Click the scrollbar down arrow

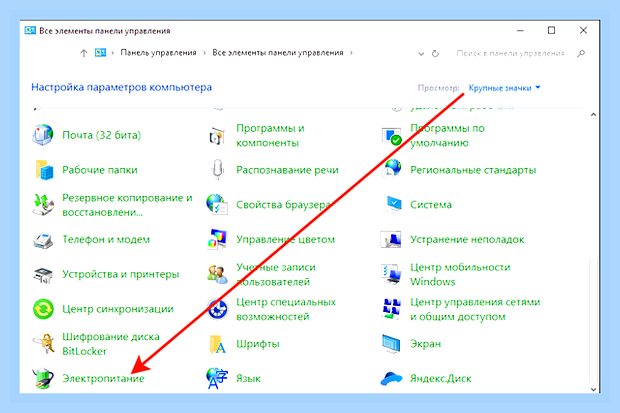pyautogui.click(x=593, y=389)
